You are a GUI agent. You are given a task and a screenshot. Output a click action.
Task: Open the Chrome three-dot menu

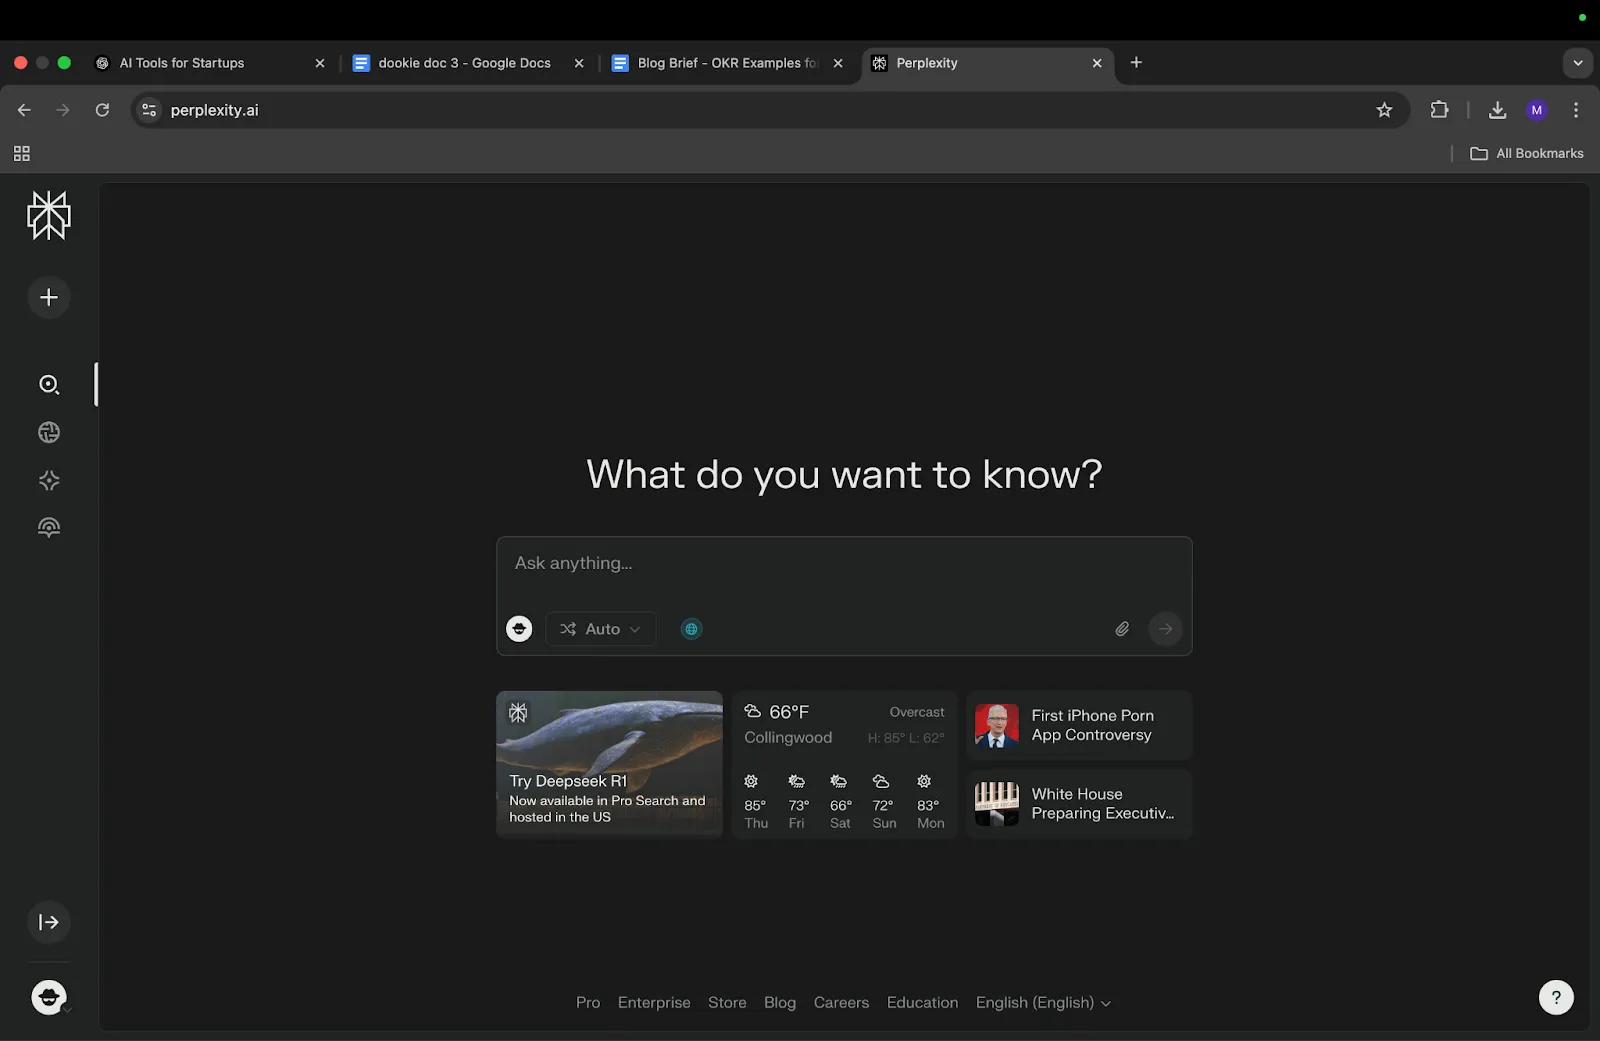pyautogui.click(x=1576, y=110)
